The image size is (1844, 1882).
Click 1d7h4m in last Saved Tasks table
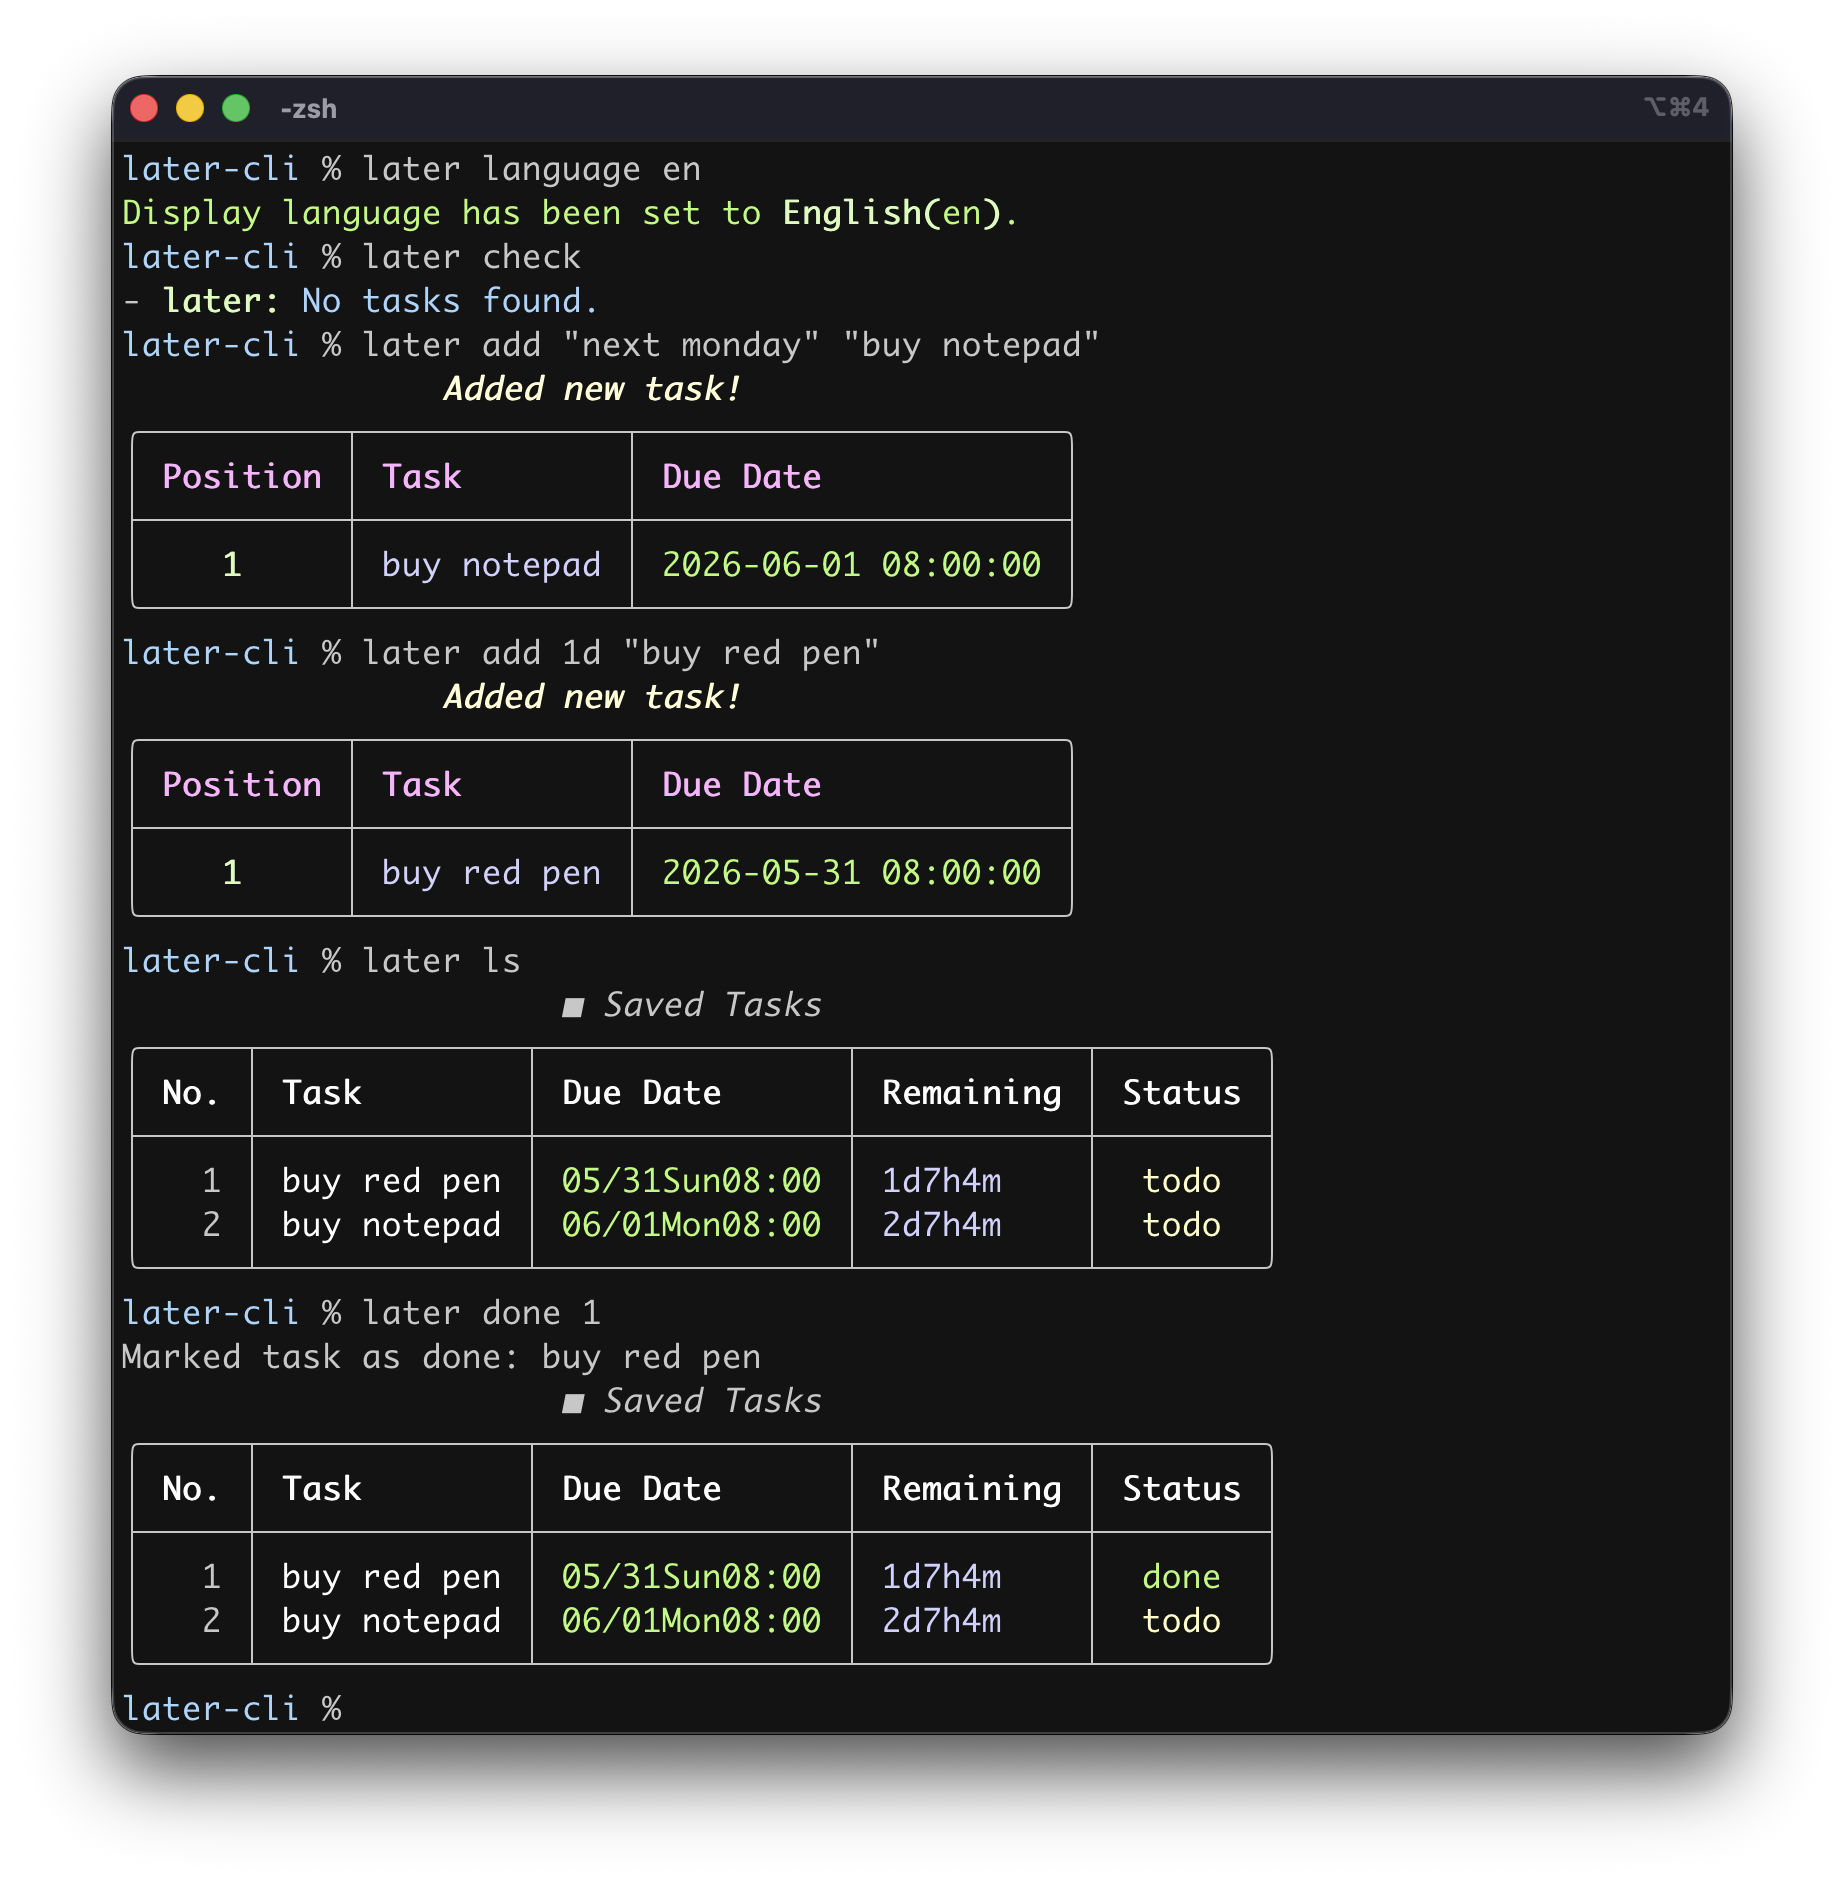point(941,1577)
